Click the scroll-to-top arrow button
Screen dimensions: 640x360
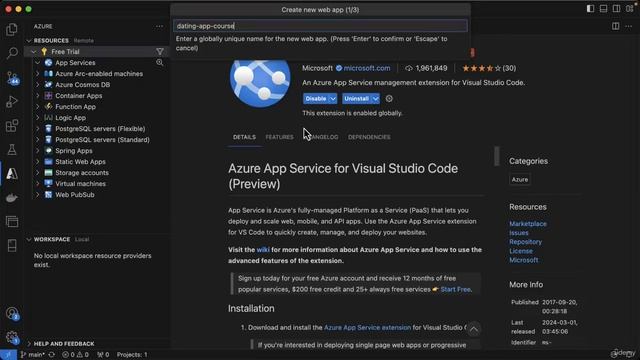point(474,329)
